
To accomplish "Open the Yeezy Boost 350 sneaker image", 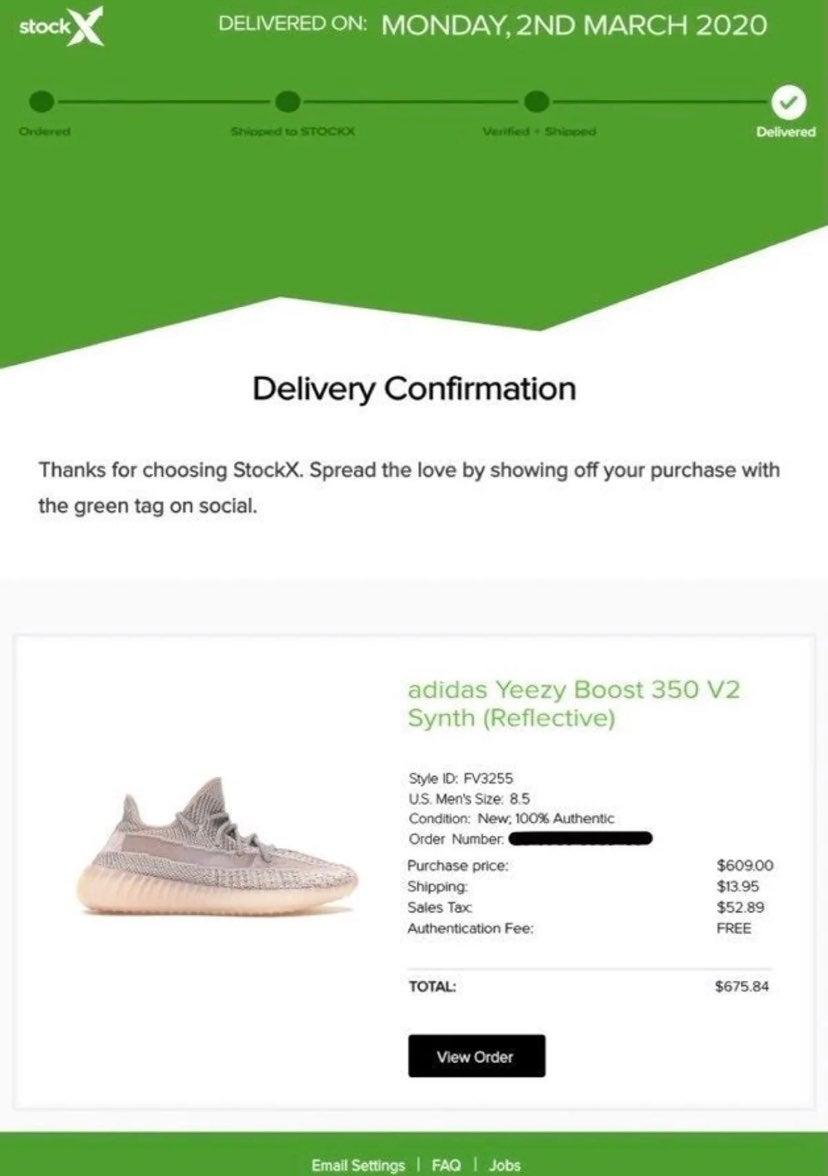I will tap(218, 847).
